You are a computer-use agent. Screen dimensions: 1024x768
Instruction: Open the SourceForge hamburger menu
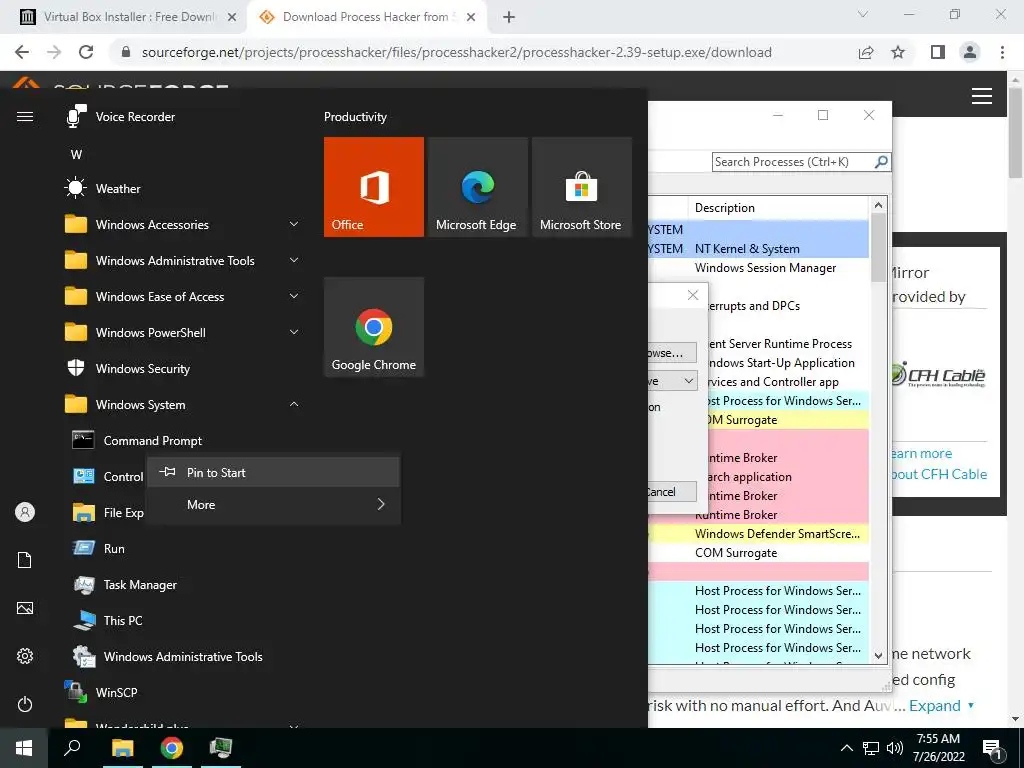(x=982, y=96)
